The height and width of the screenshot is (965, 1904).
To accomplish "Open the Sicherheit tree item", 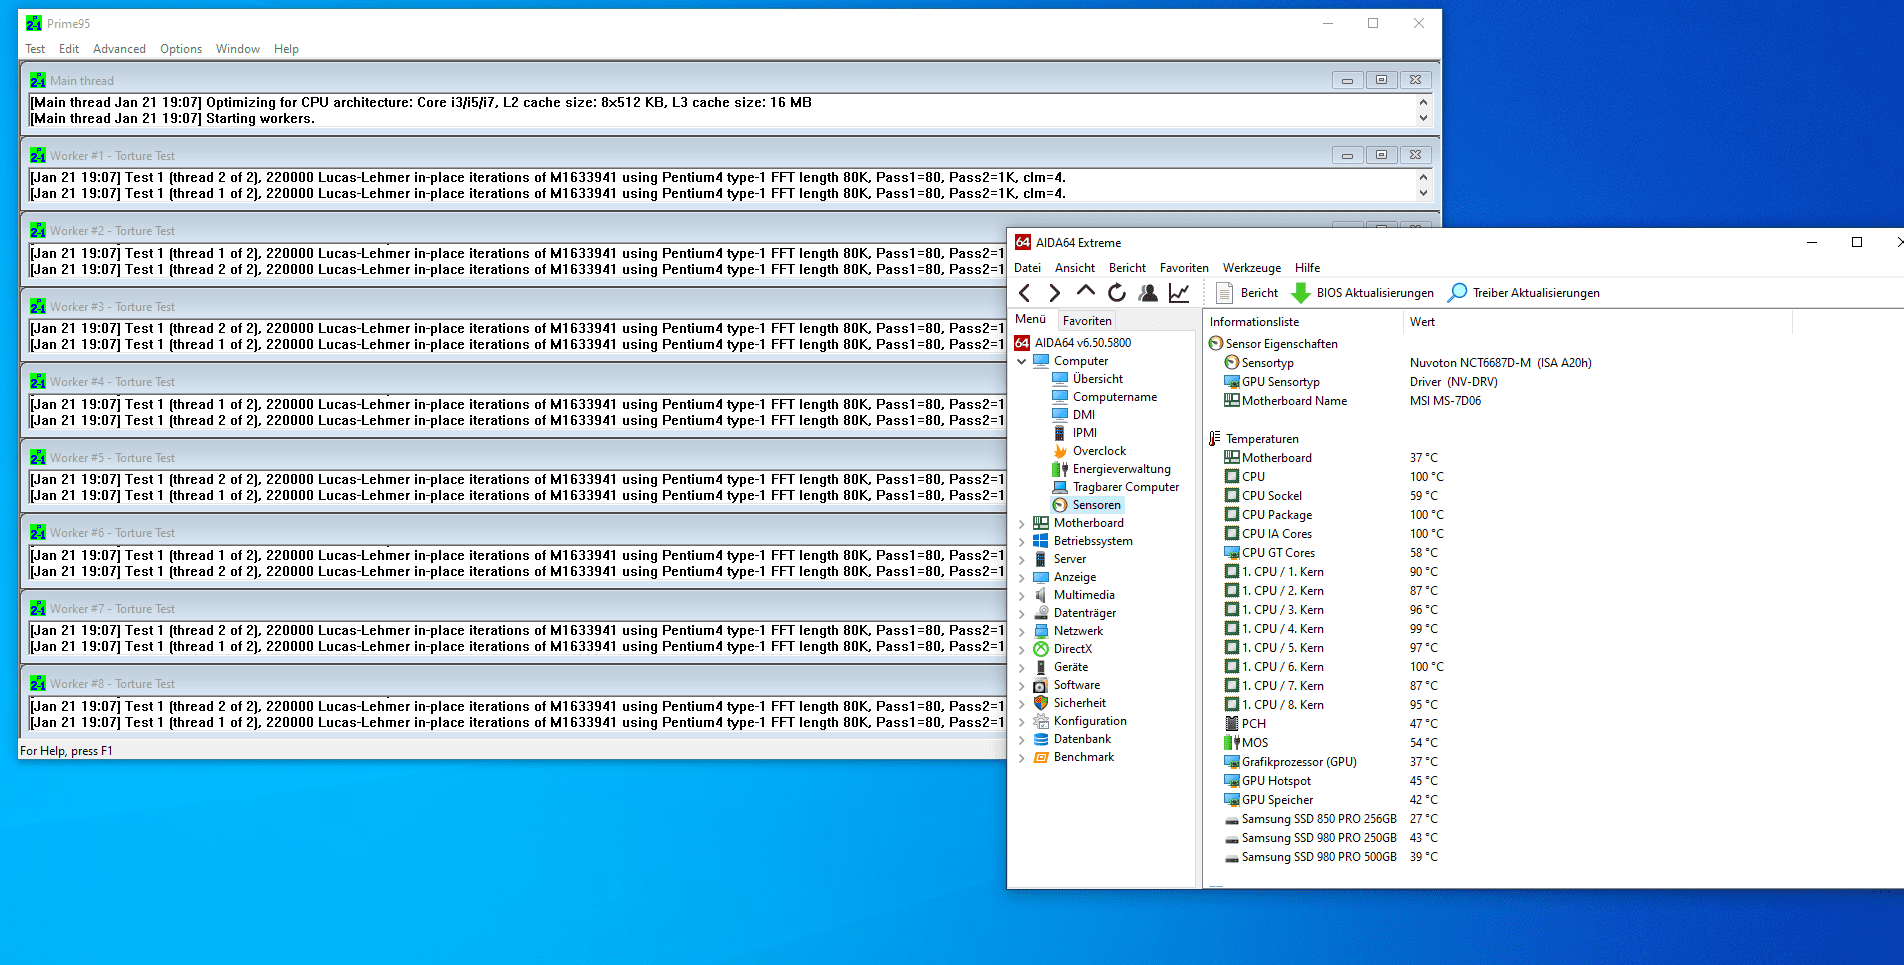I will point(1079,703).
